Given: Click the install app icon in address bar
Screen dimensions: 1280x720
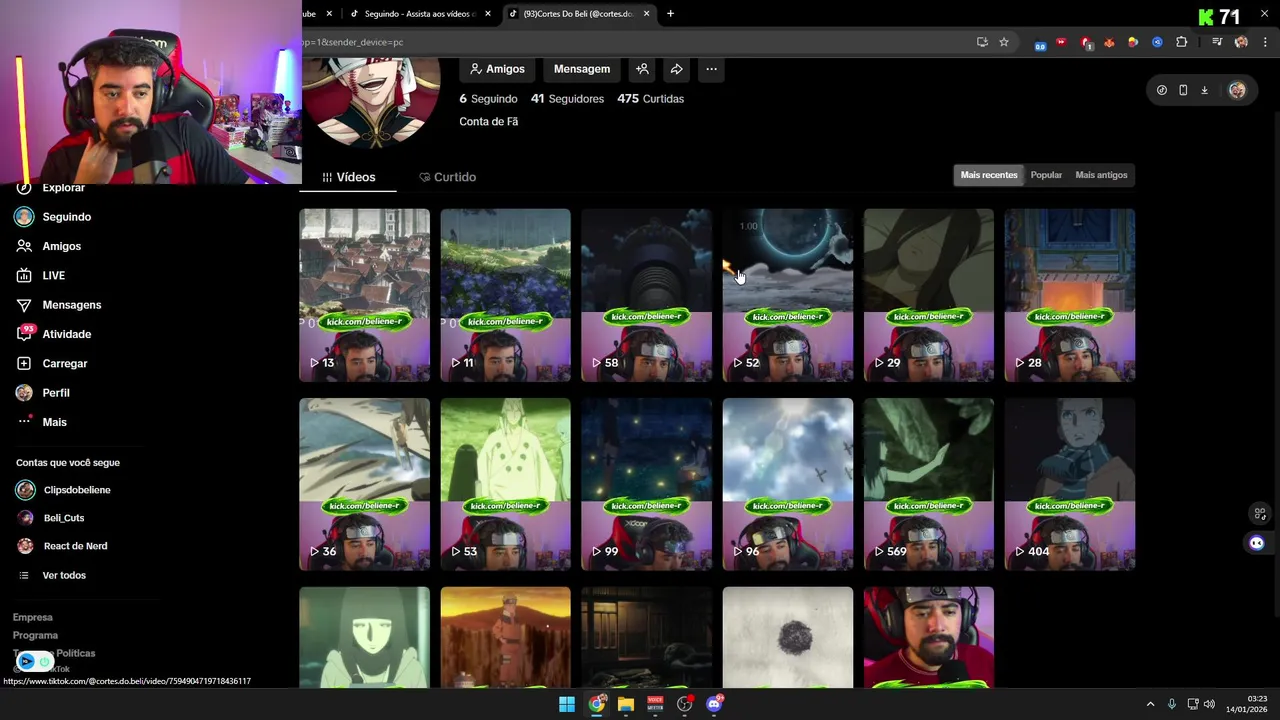Looking at the screenshot, I should 982,42.
